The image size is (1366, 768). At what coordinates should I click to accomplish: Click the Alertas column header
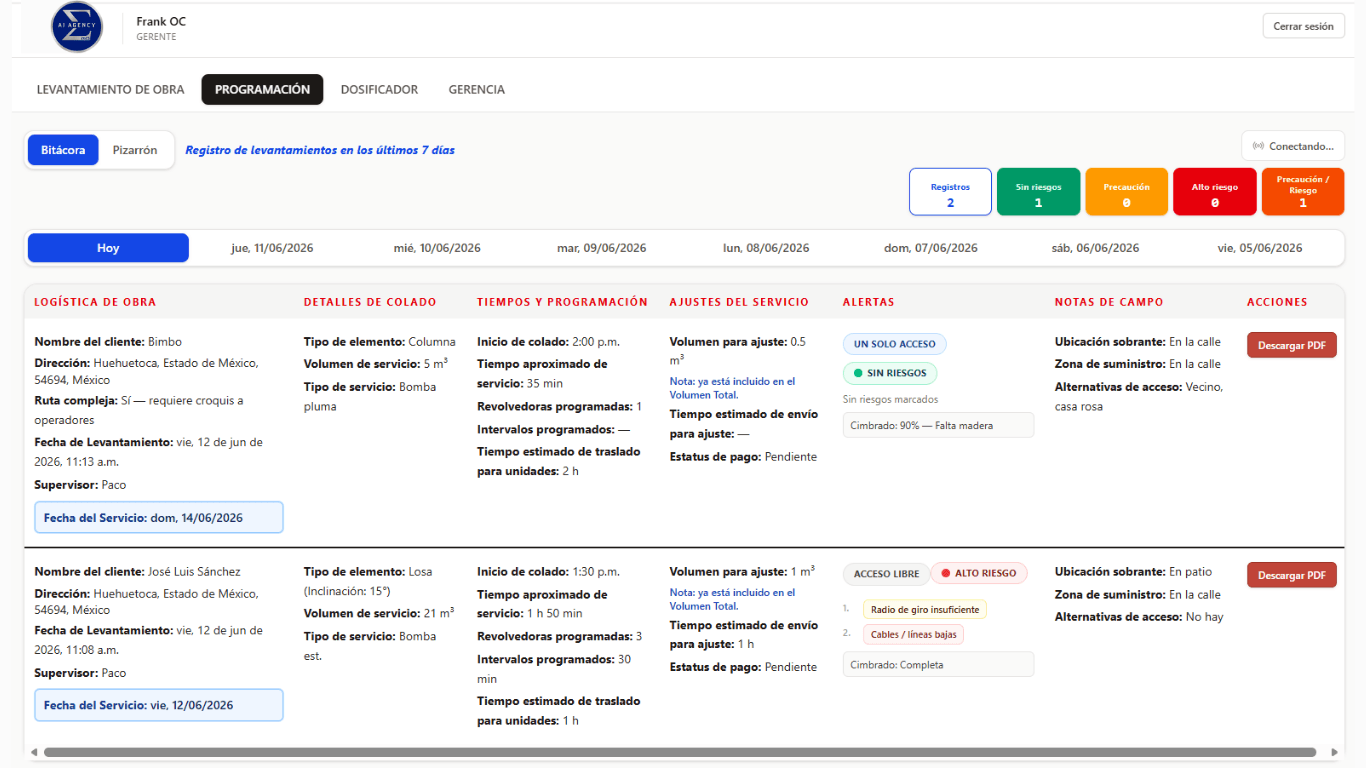(869, 302)
